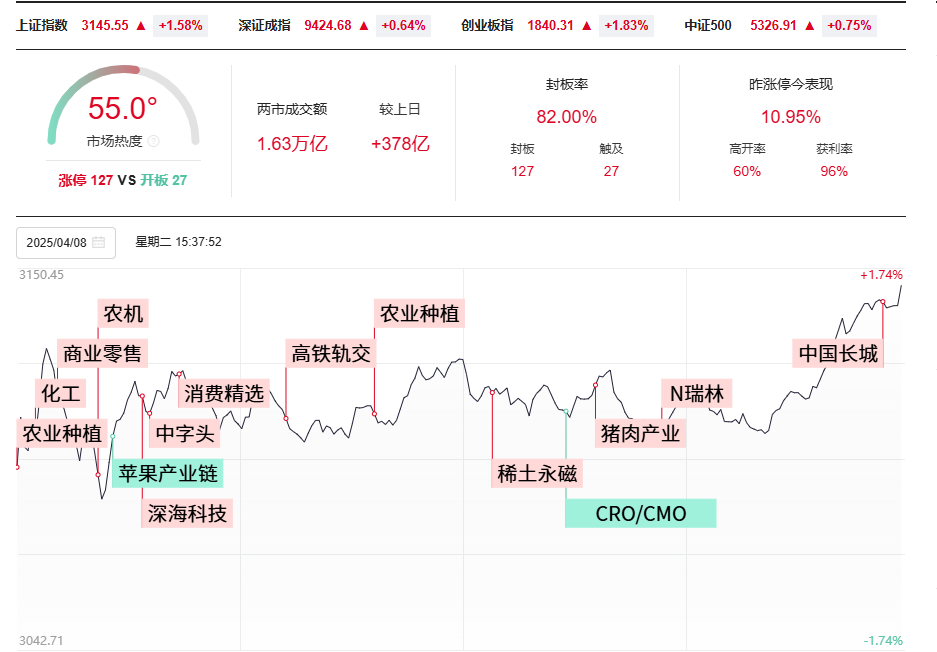The image size is (937, 652).
Task: Click the 上证指数 index label
Action: pyautogui.click(x=42, y=25)
